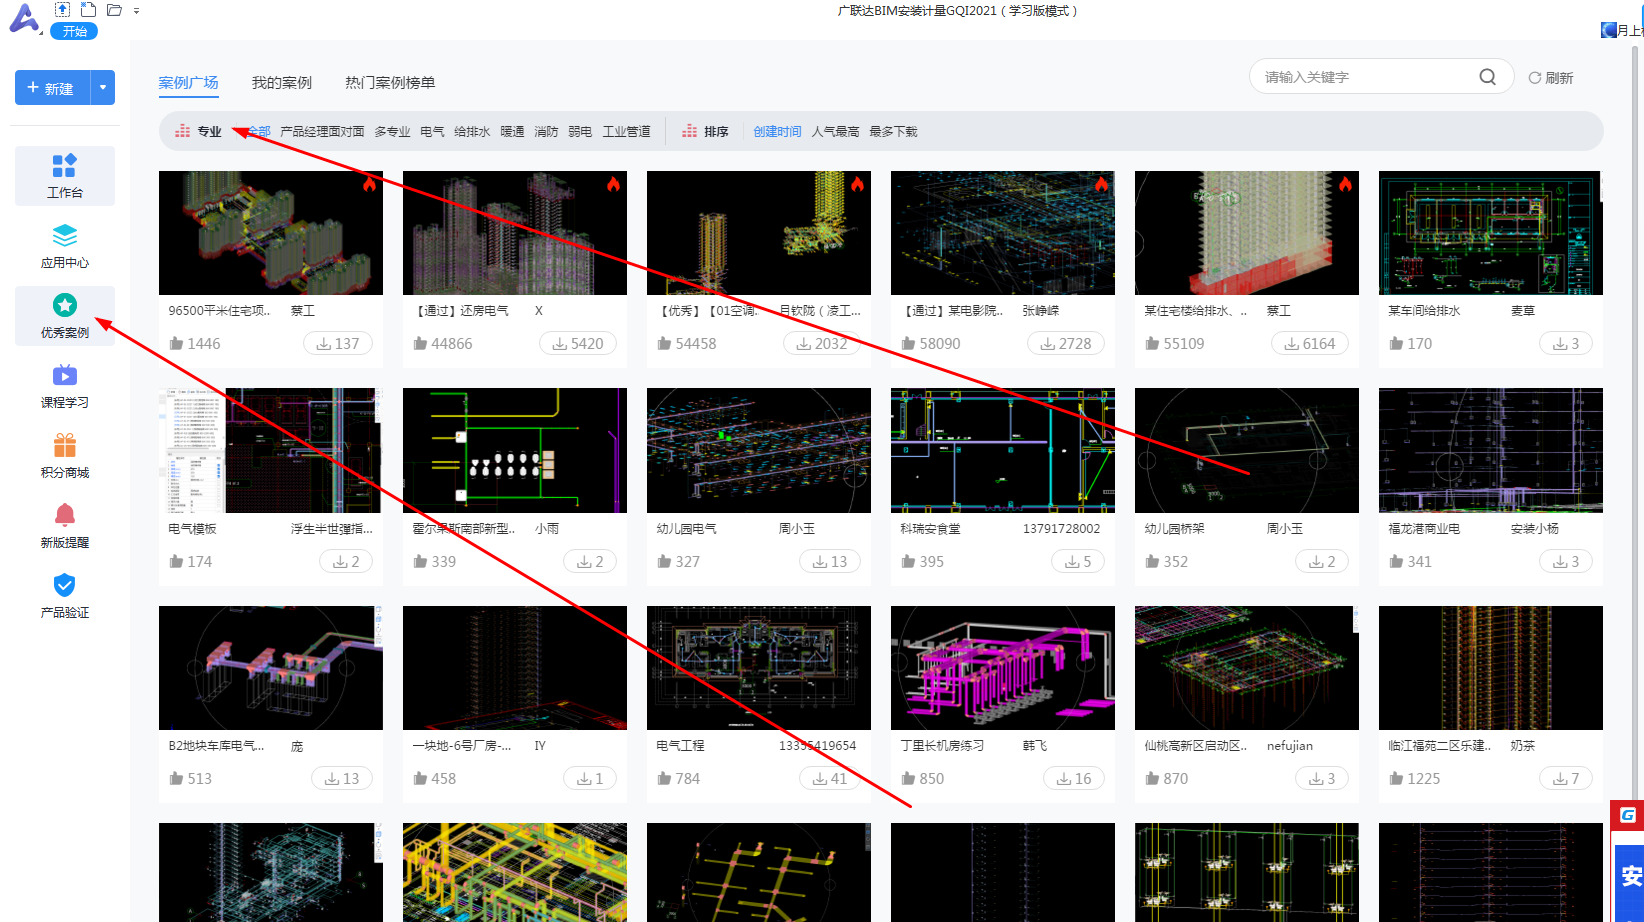The width and height of the screenshot is (1644, 922).
Task: Open the 【优秀】【01空调 case thumbnail
Action: coord(759,233)
